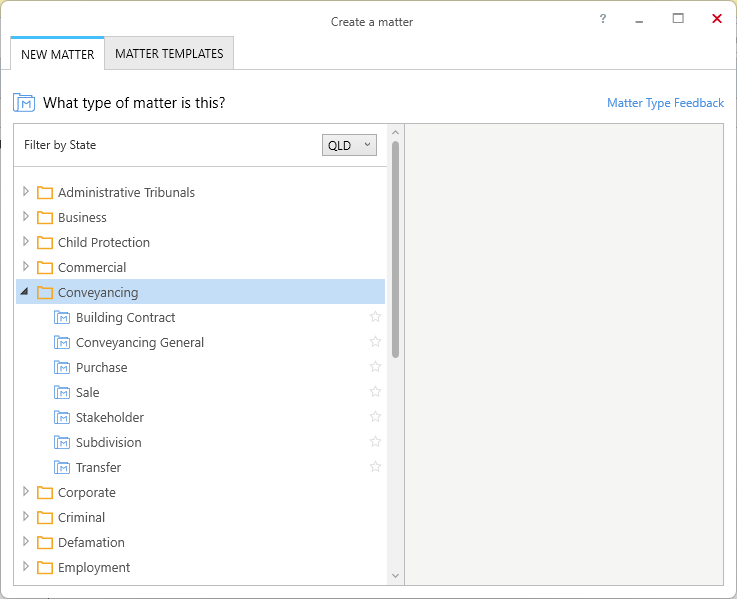Collapse the Conveyancing folder
Screen dimensions: 737x599
25,292
